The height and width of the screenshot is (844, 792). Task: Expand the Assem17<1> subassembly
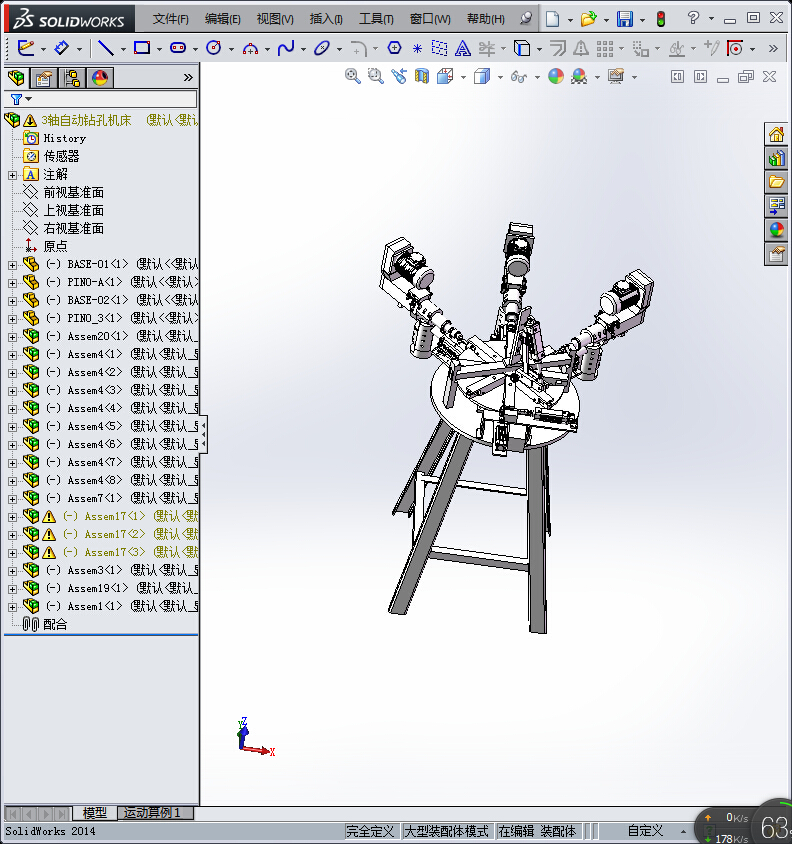[12, 517]
